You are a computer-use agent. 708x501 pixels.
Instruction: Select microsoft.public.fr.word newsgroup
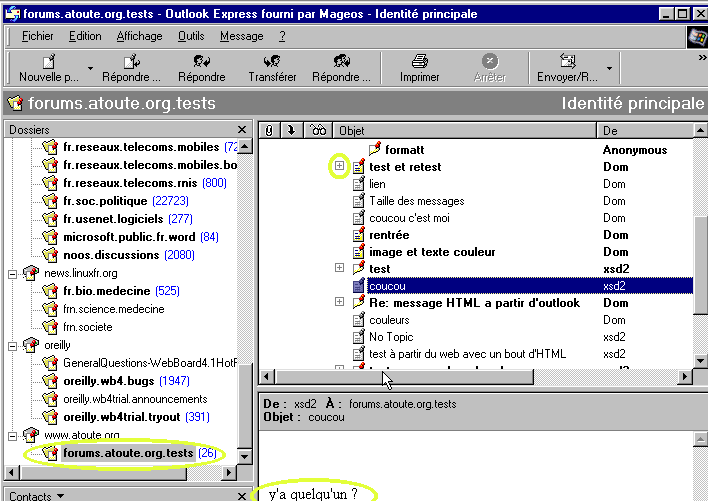pos(129,237)
